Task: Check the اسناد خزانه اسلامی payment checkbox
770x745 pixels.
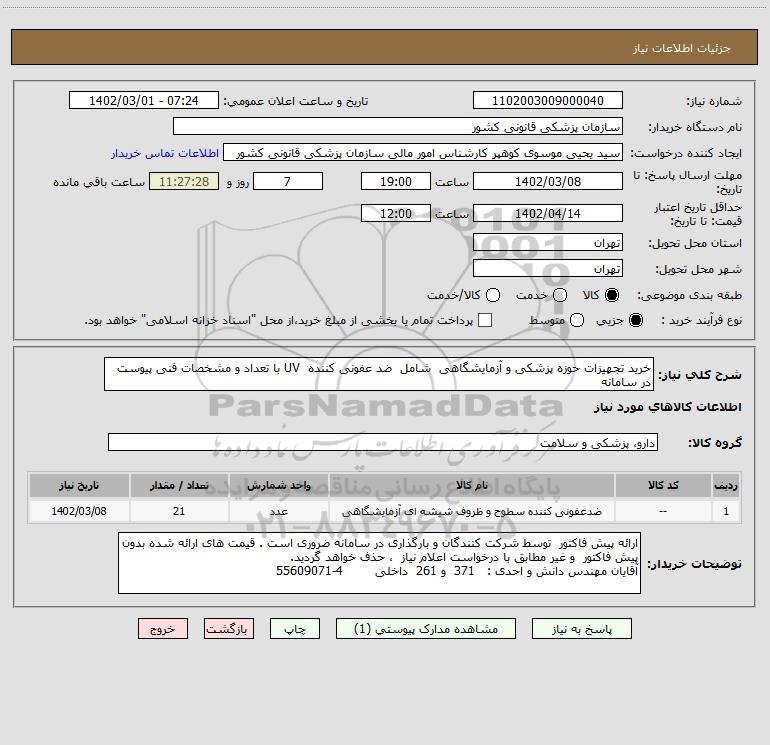Action: [x=485, y=320]
